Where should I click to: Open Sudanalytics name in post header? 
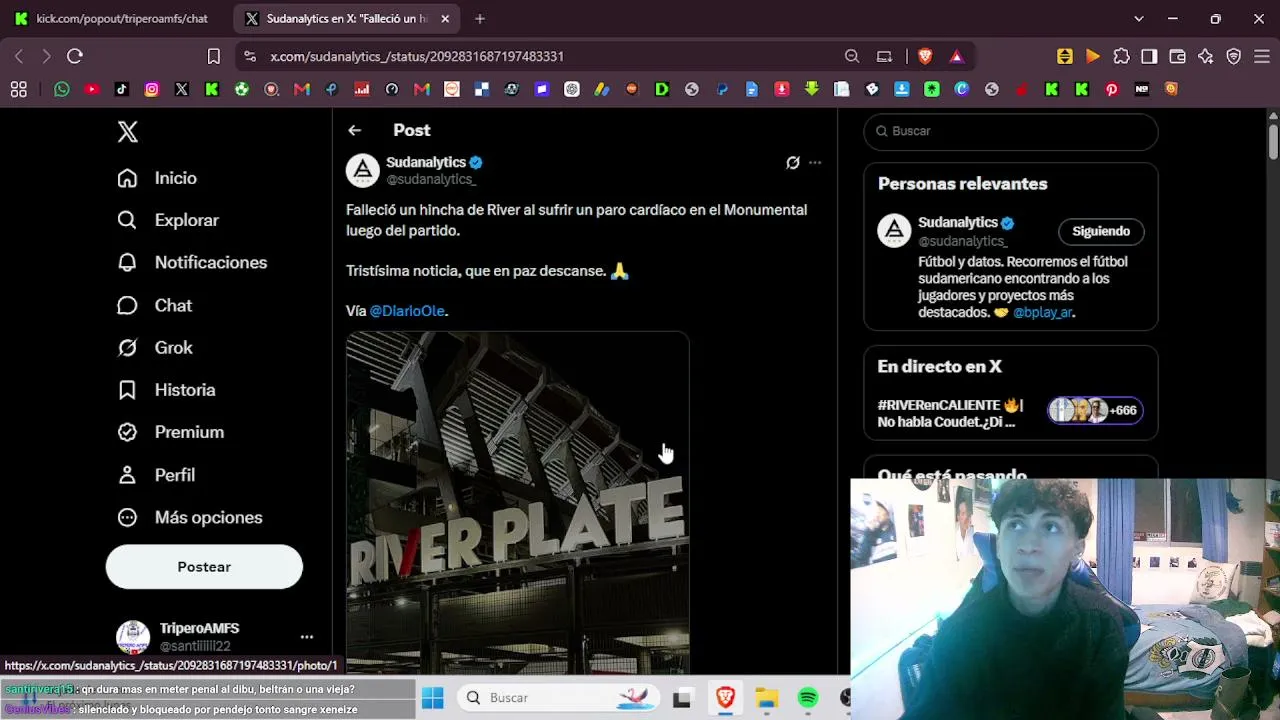[426, 162]
